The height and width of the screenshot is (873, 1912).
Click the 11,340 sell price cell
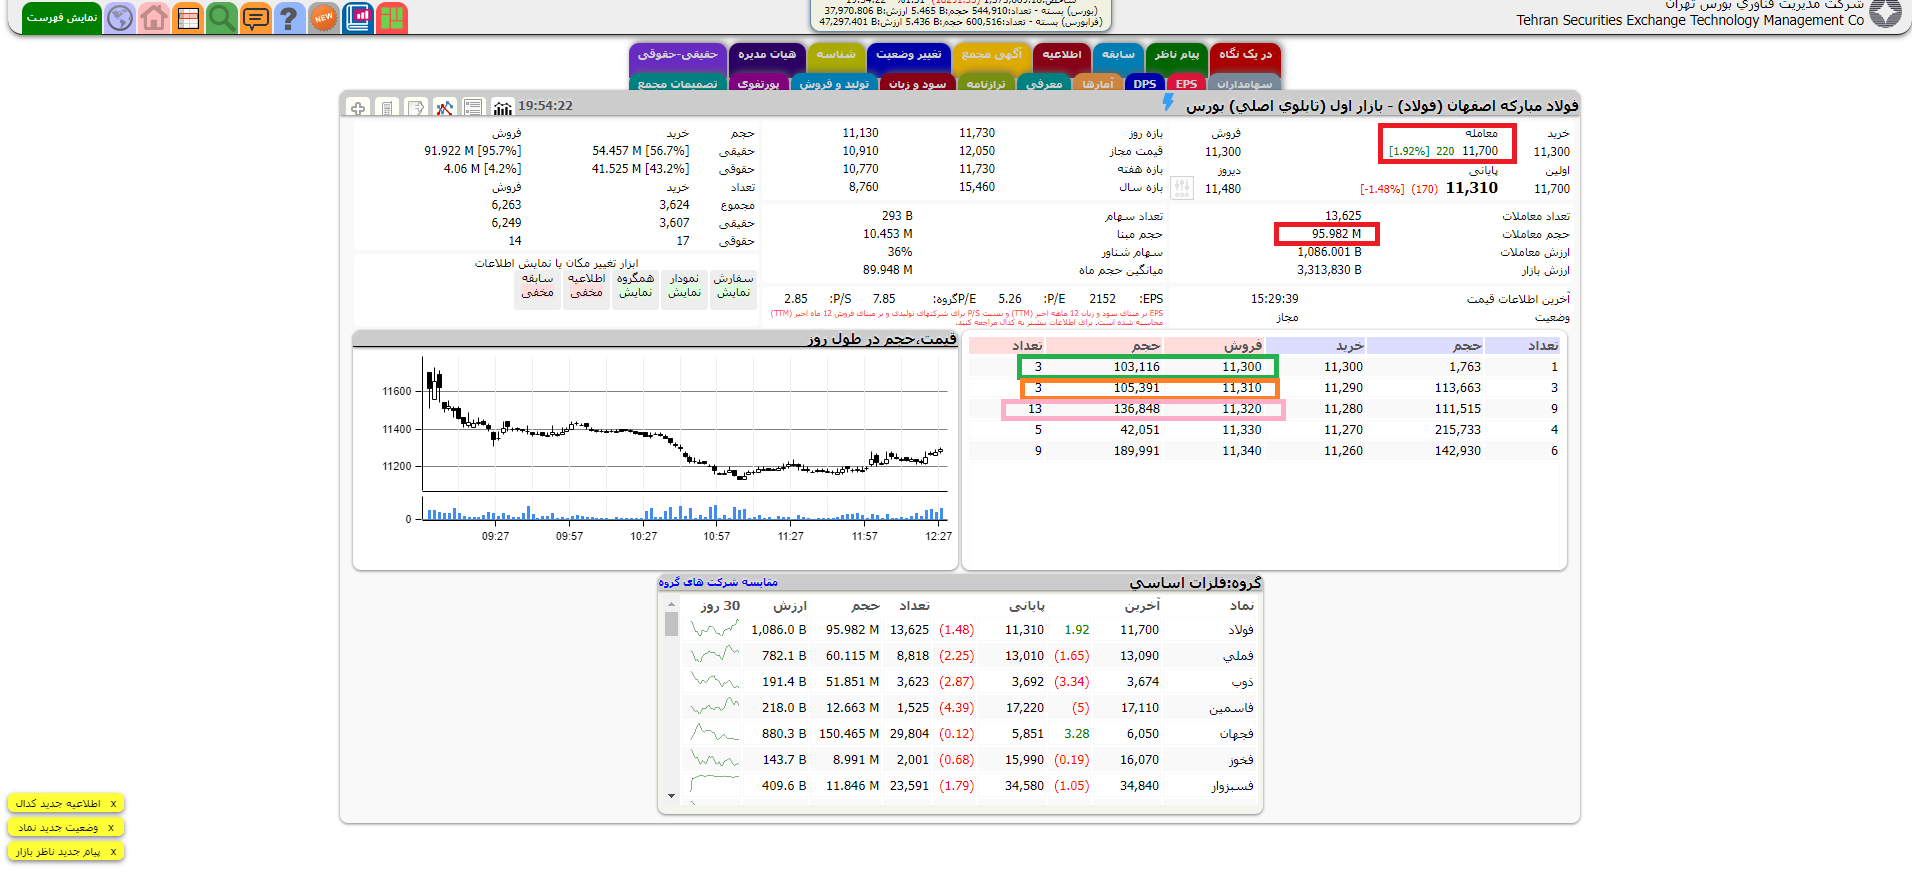click(x=1241, y=451)
